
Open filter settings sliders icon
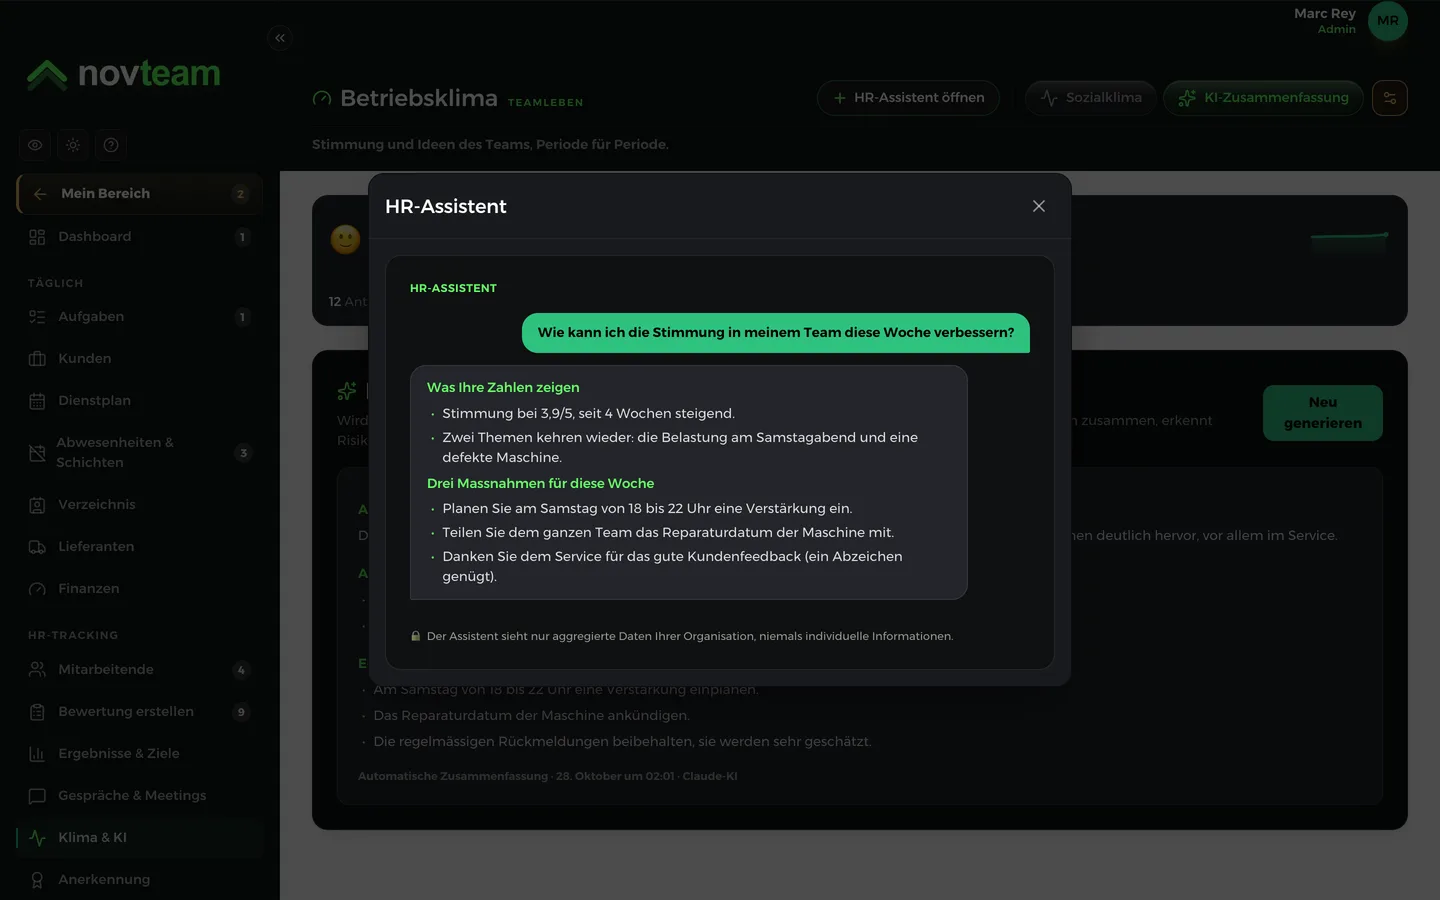pos(1390,98)
